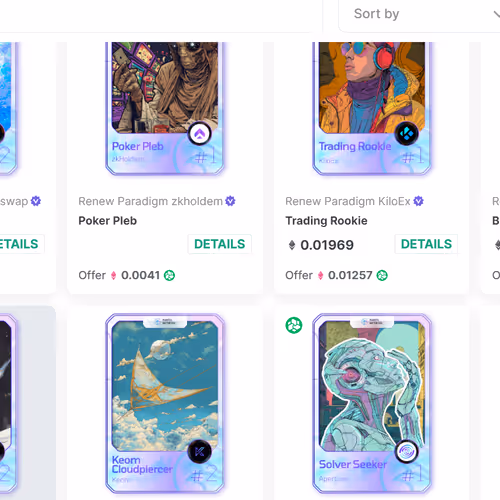Click the KiloEx logo badge on the Trading Rookie card
The image size is (500, 500).
[x=407, y=134]
